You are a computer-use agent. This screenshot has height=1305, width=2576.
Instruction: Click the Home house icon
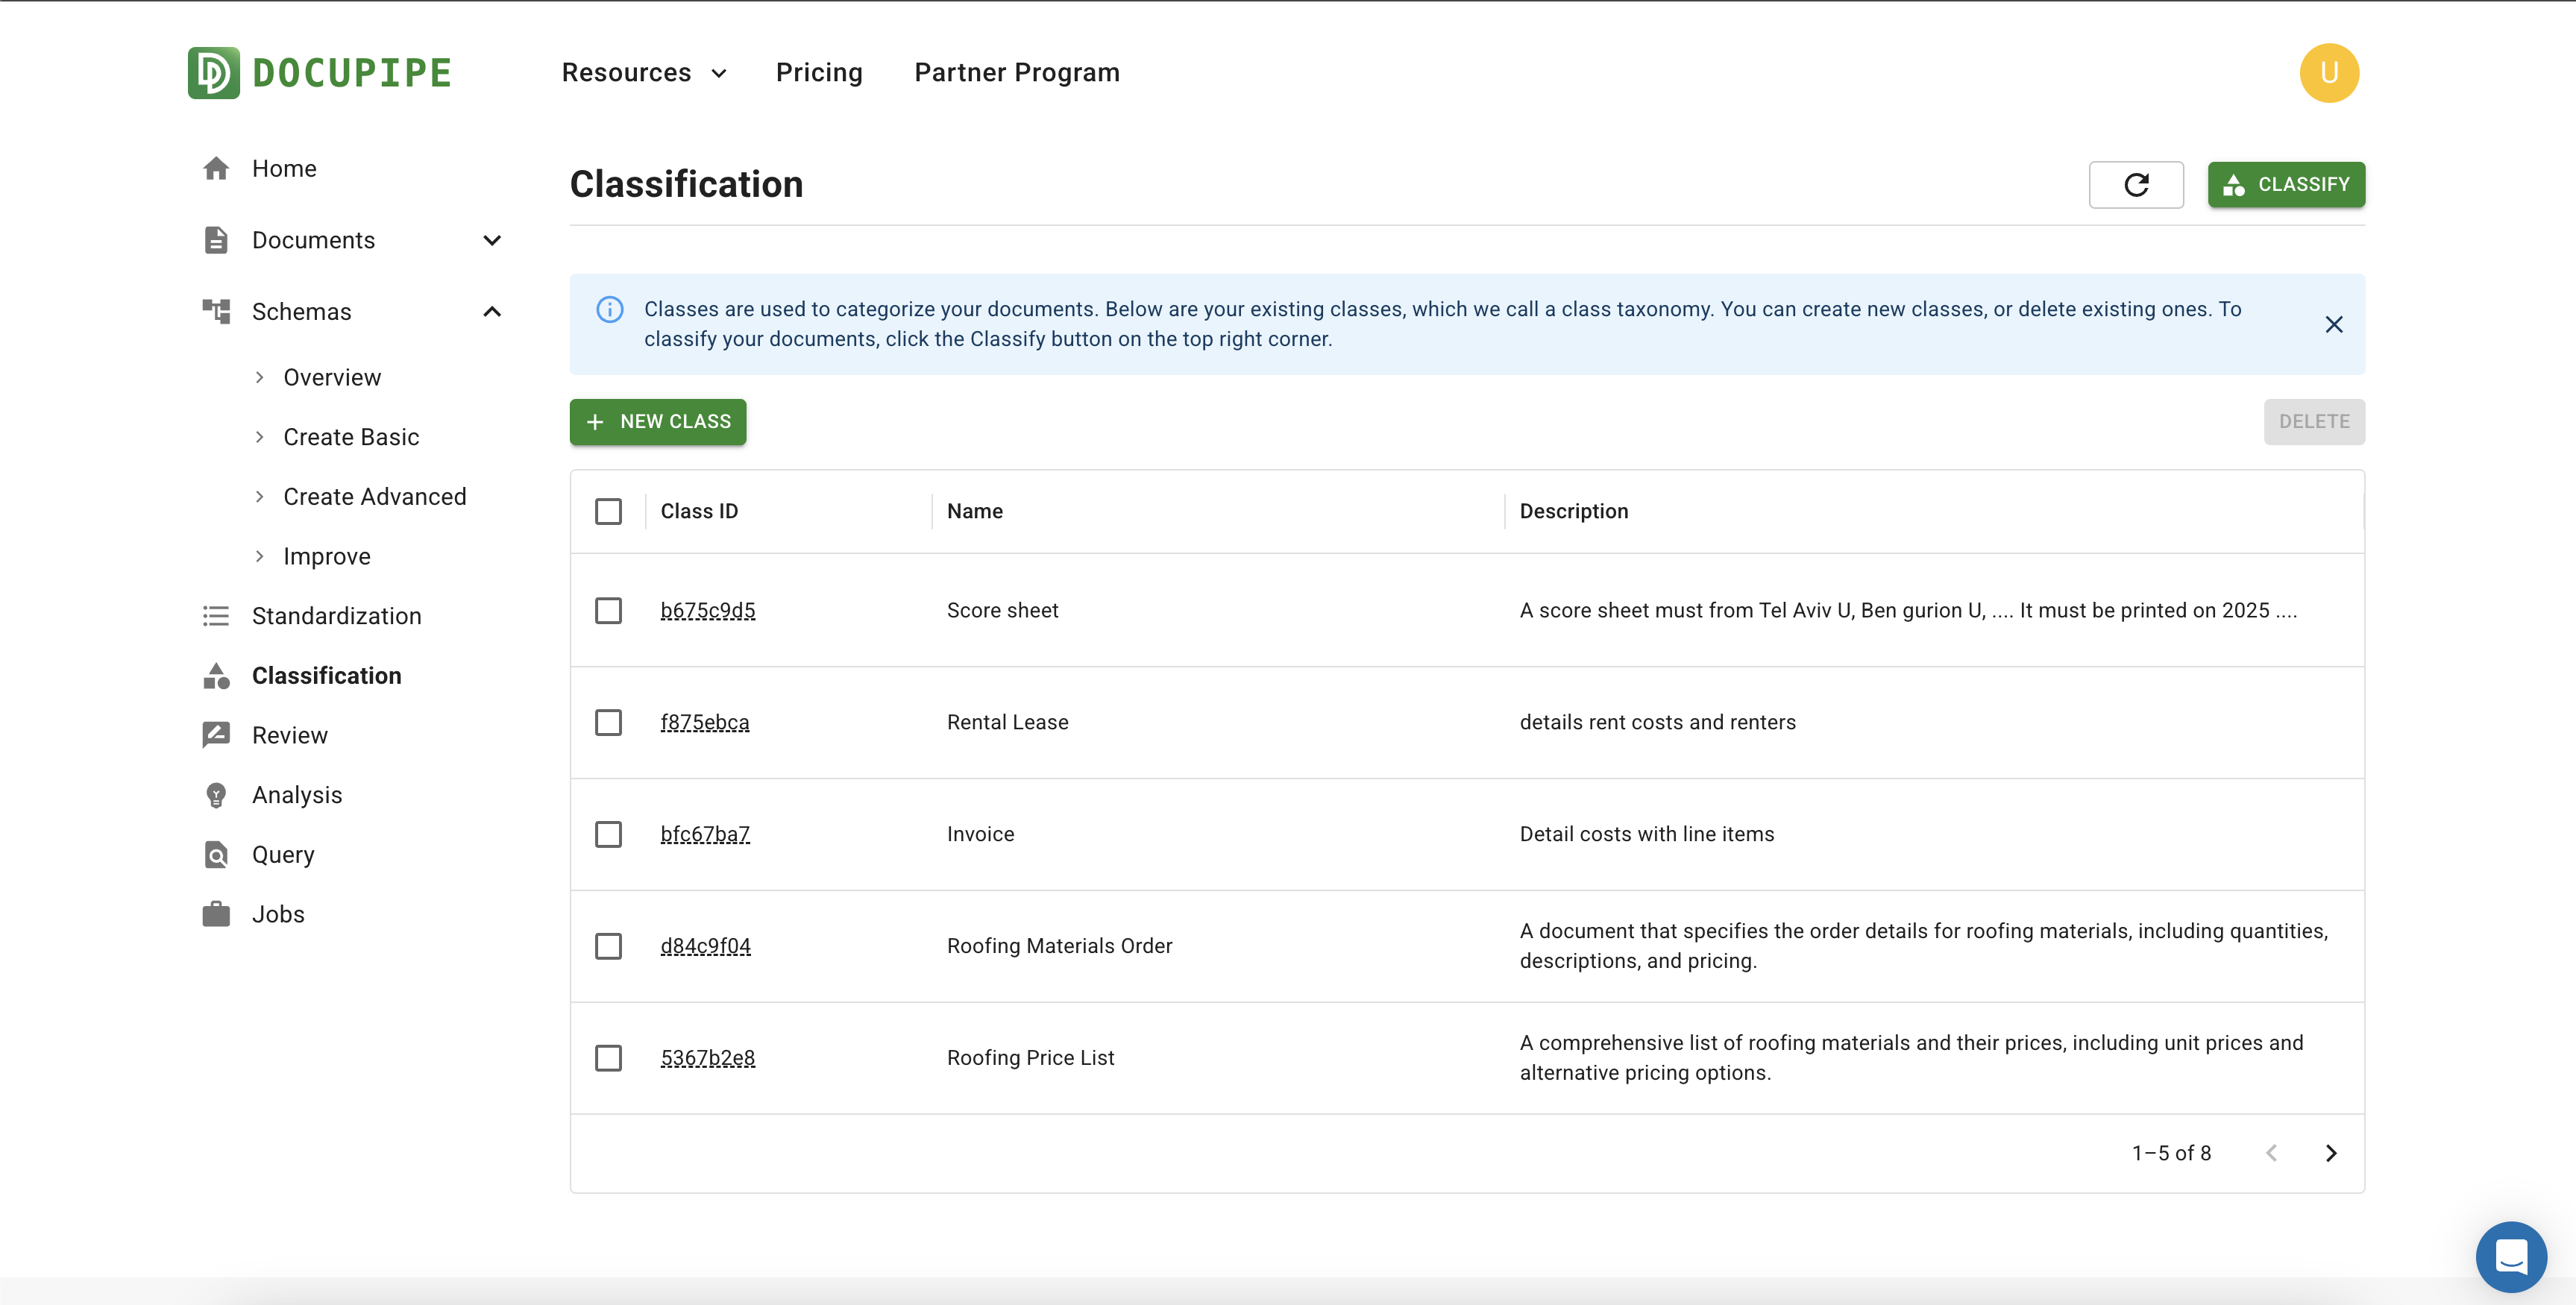pos(216,169)
